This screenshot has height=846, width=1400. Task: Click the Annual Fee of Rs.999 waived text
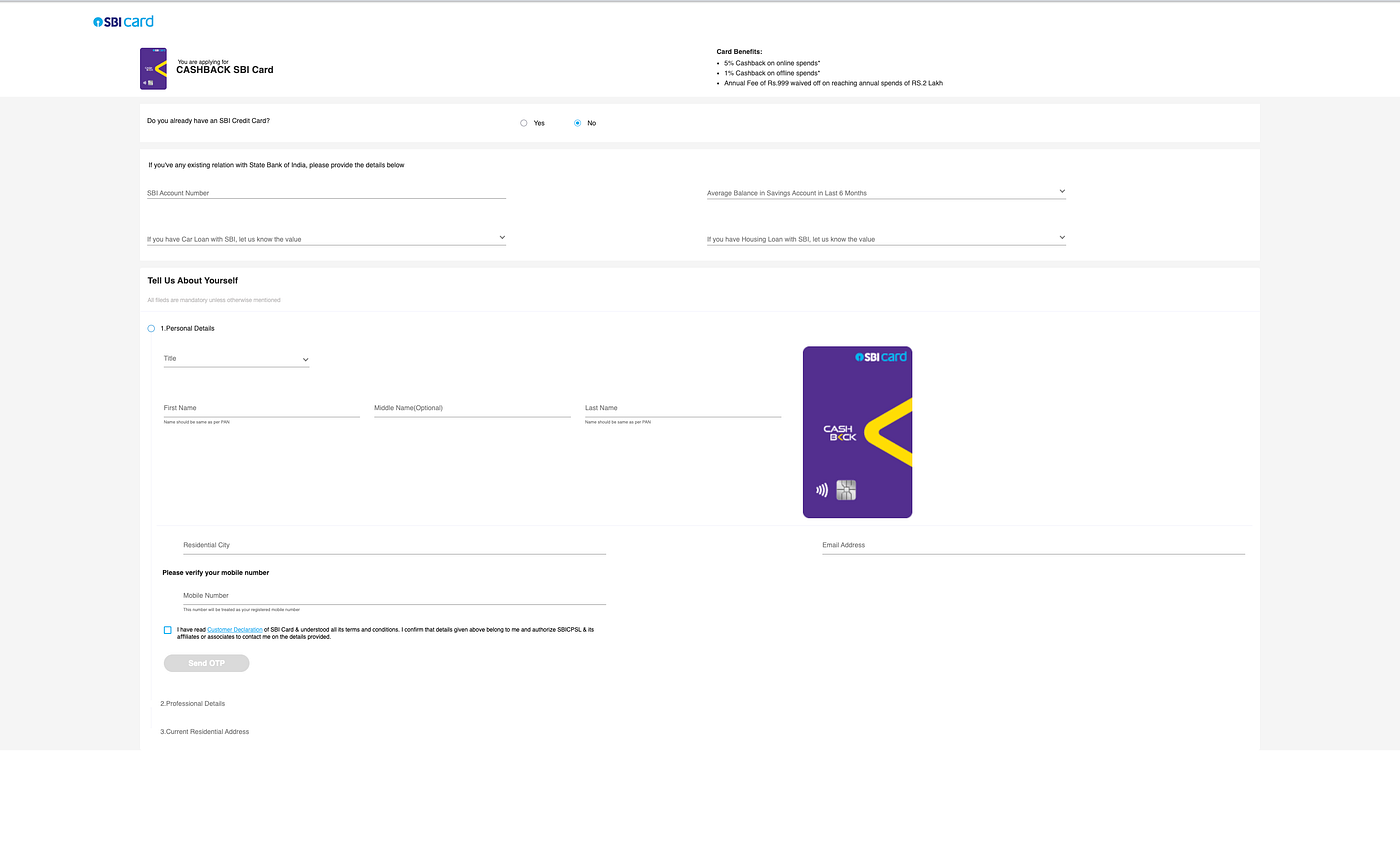click(x=833, y=83)
